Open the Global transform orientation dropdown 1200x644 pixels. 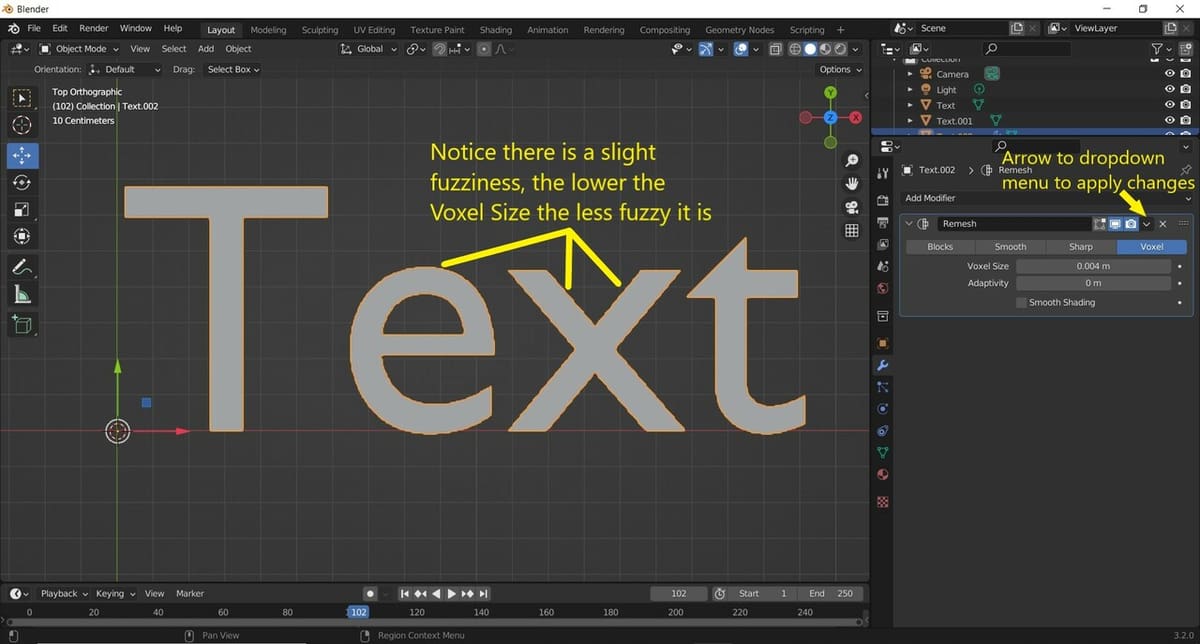pyautogui.click(x=369, y=49)
